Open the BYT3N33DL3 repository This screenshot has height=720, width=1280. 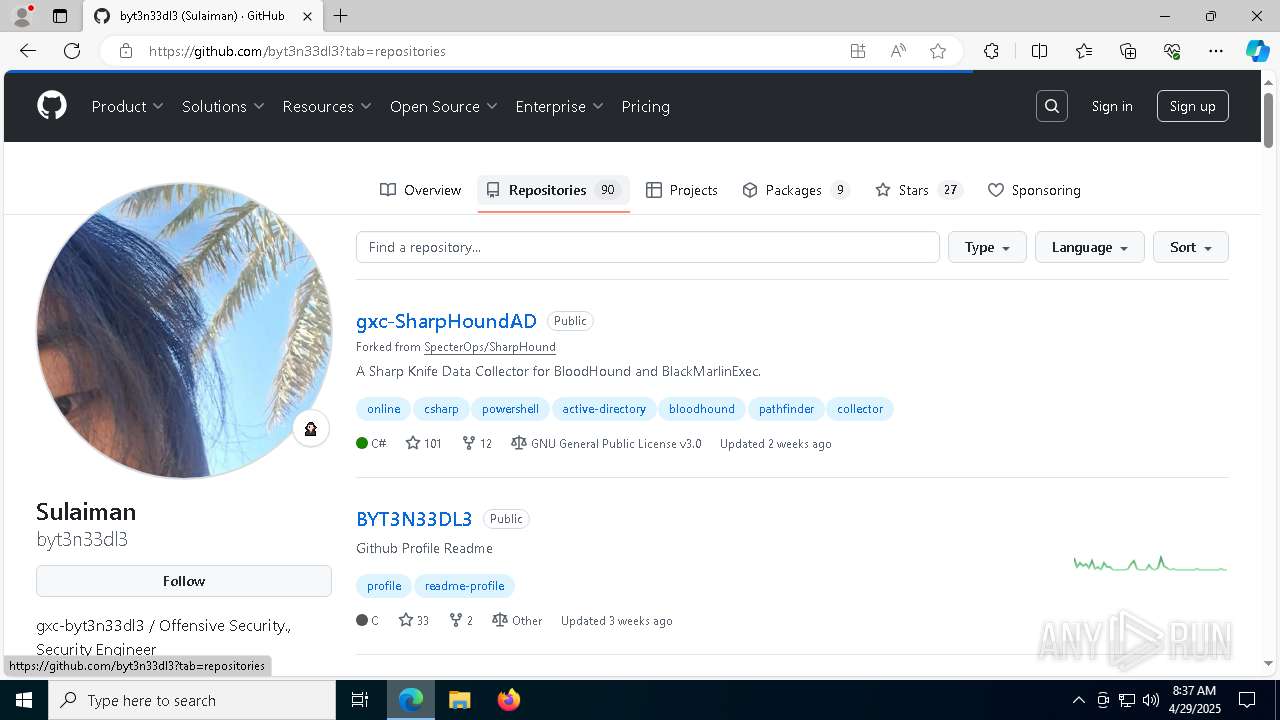(414, 519)
